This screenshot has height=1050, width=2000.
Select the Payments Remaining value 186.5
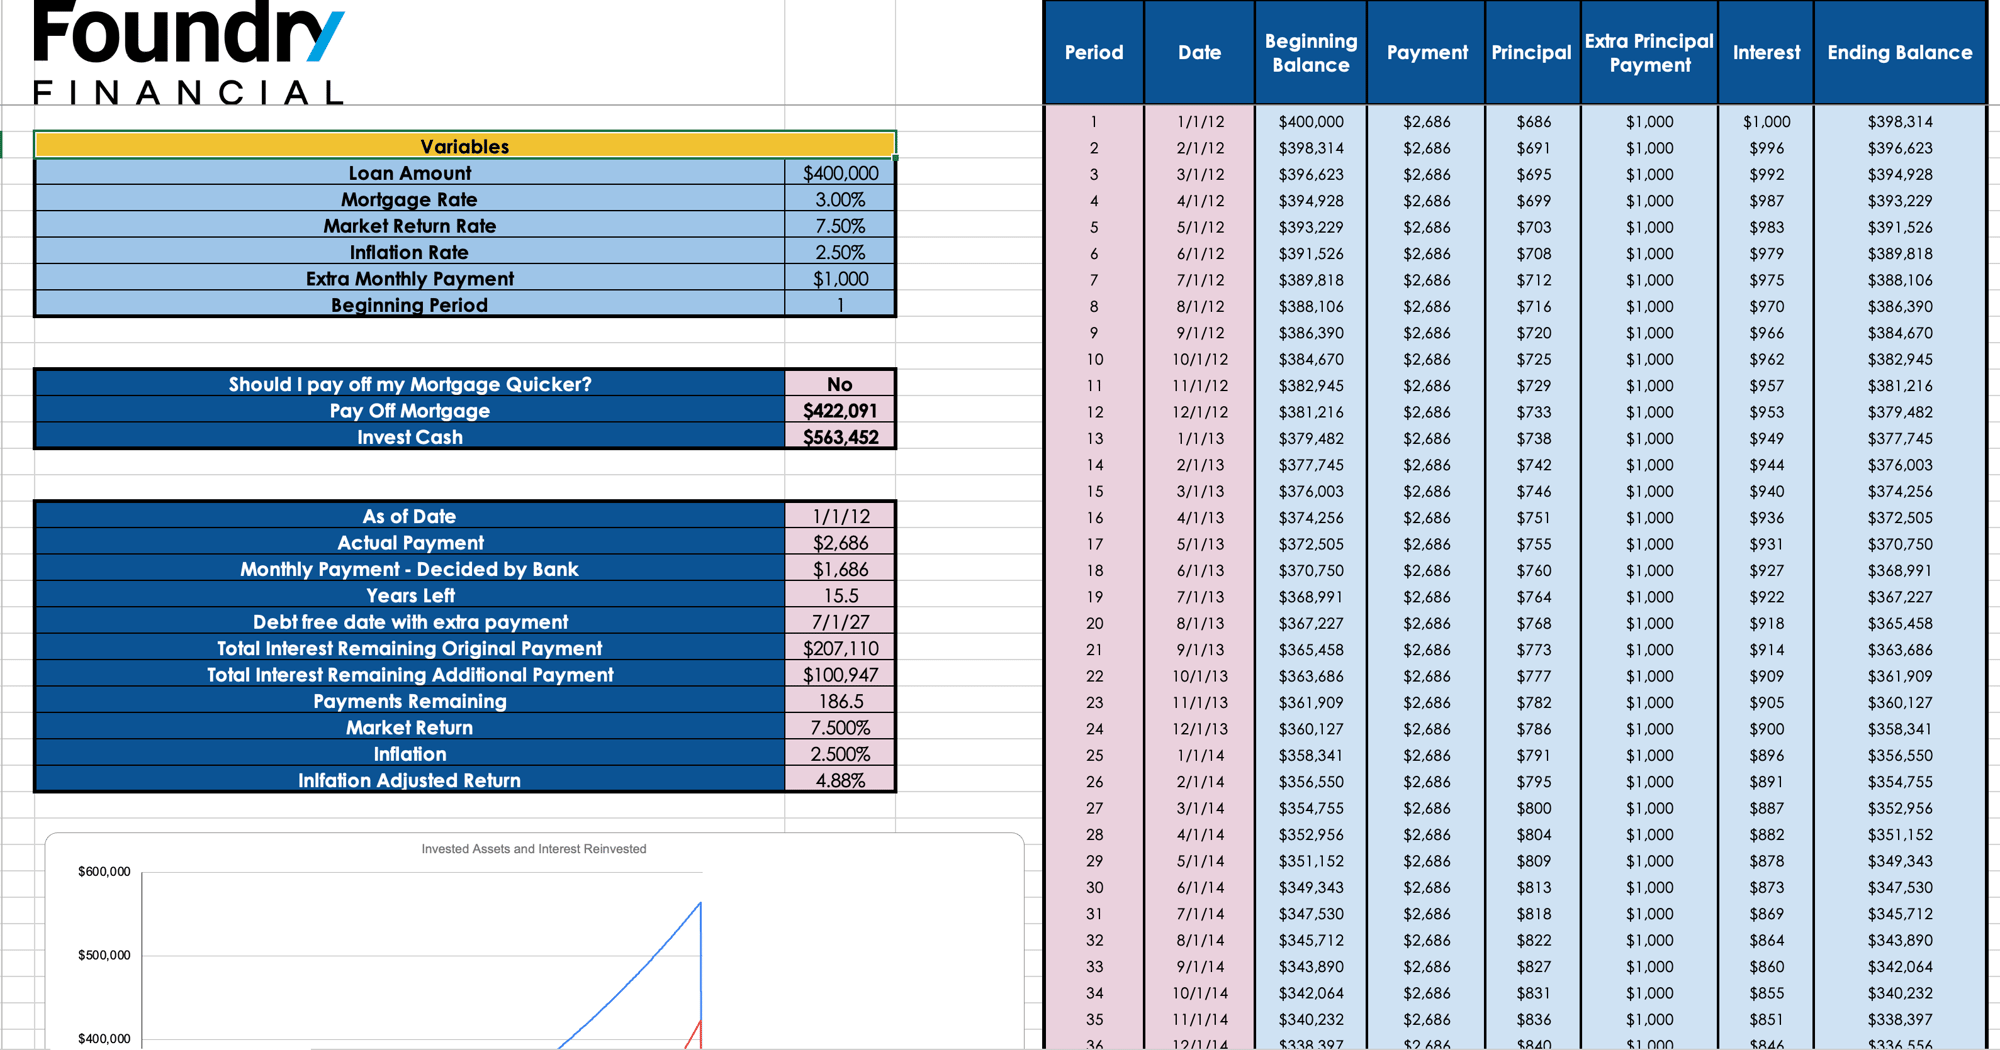tap(840, 701)
